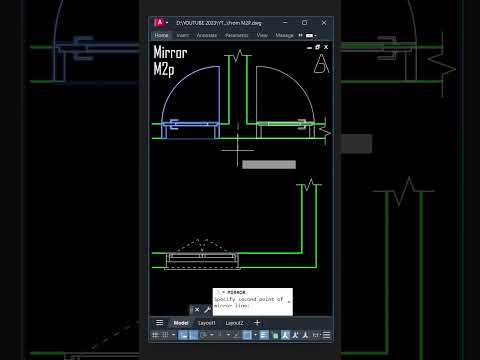
Task: Close the command line window
Action: [x=197, y=310]
